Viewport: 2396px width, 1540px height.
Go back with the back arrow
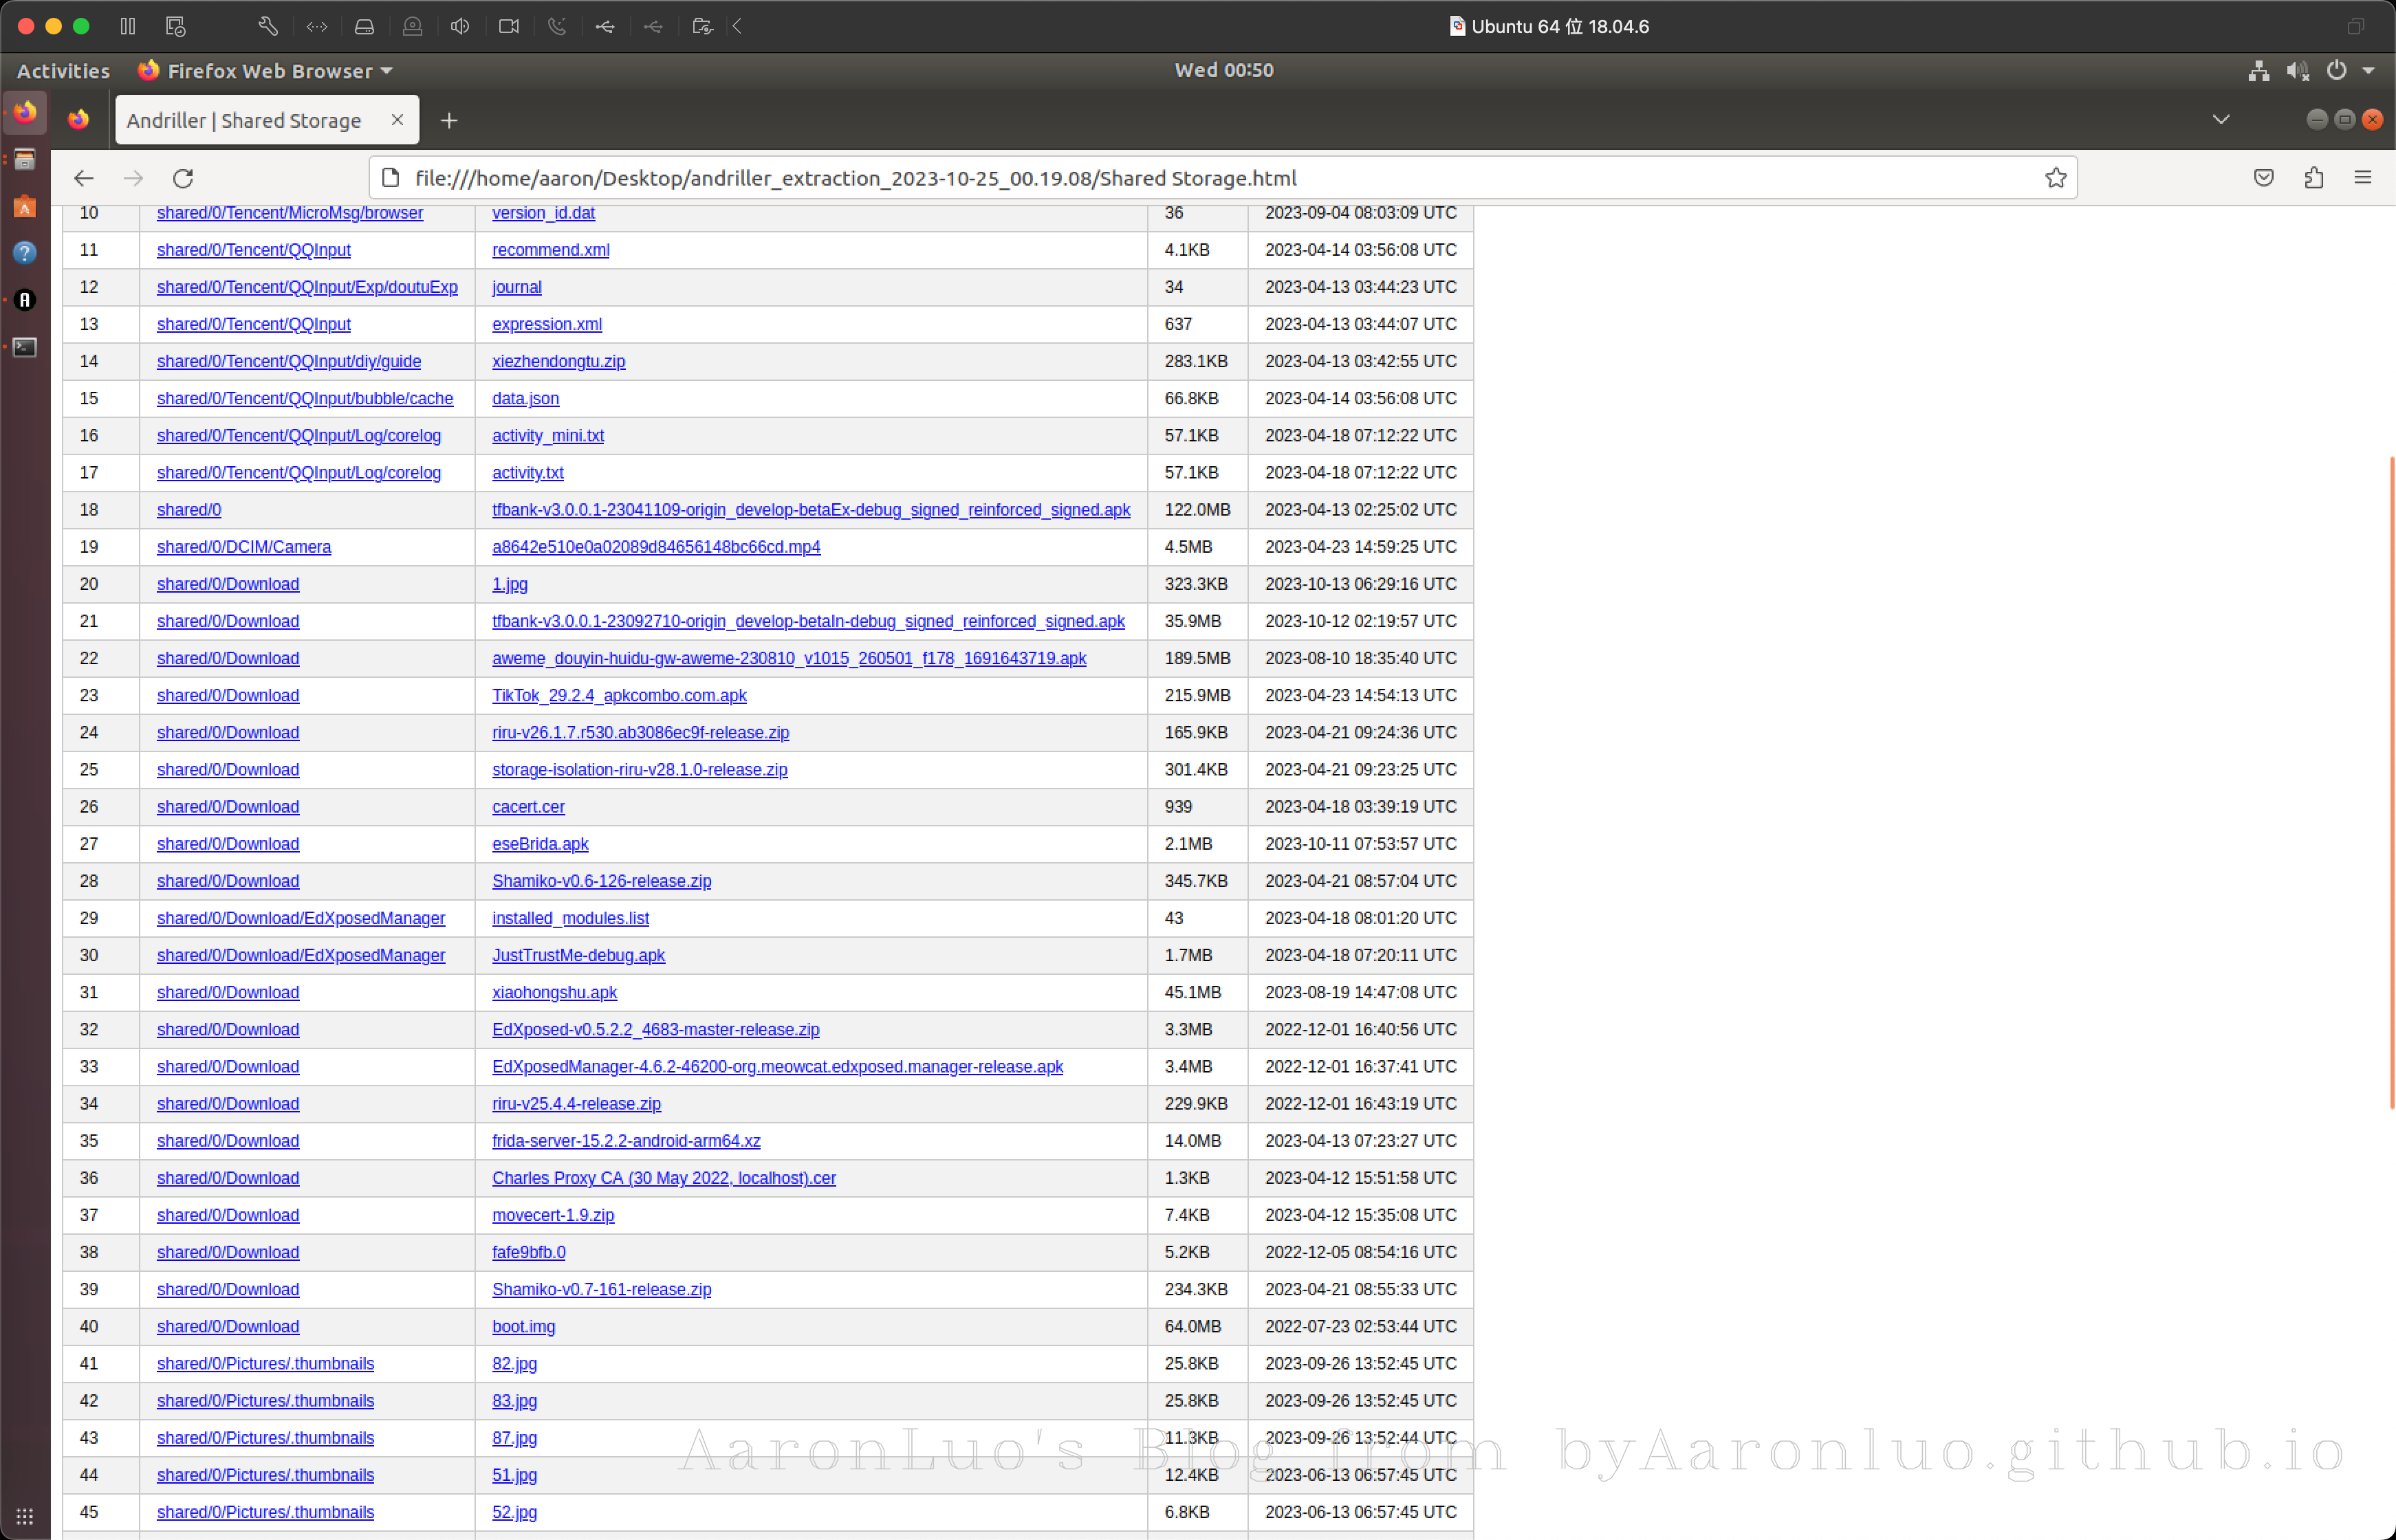click(84, 178)
